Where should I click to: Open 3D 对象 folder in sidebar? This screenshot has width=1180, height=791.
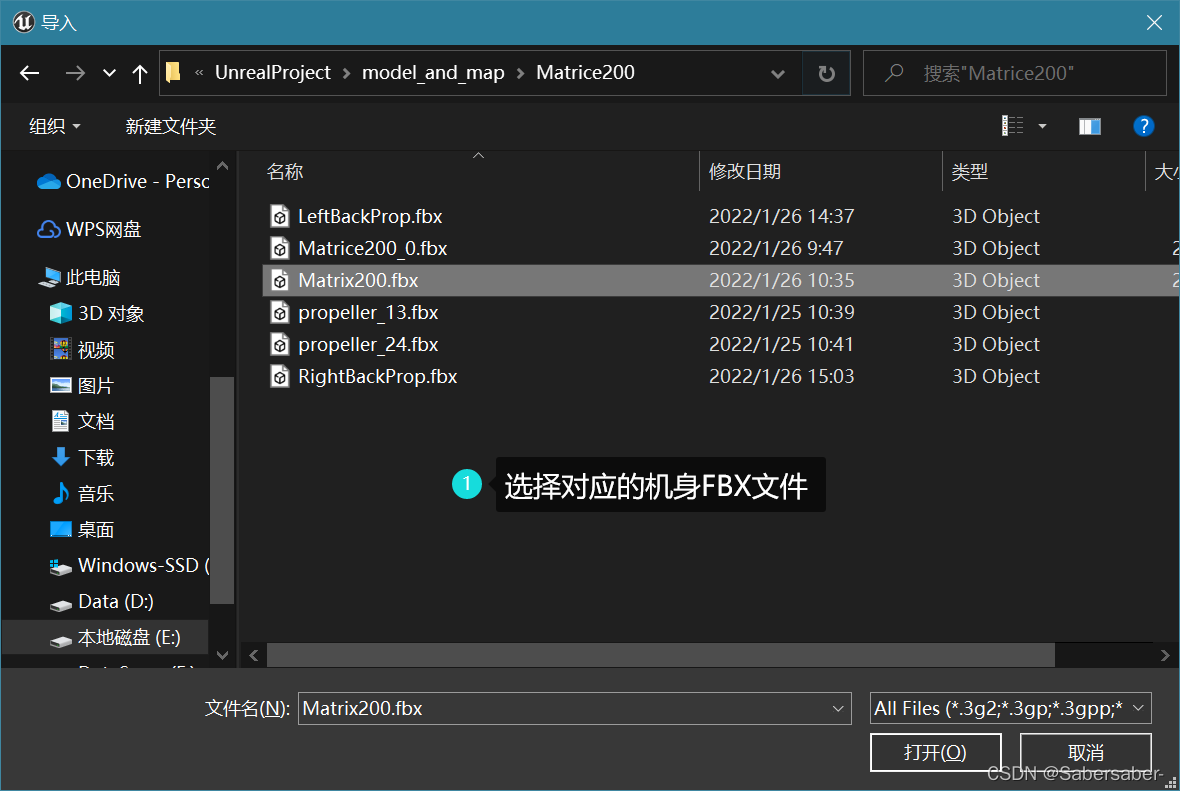coord(96,313)
